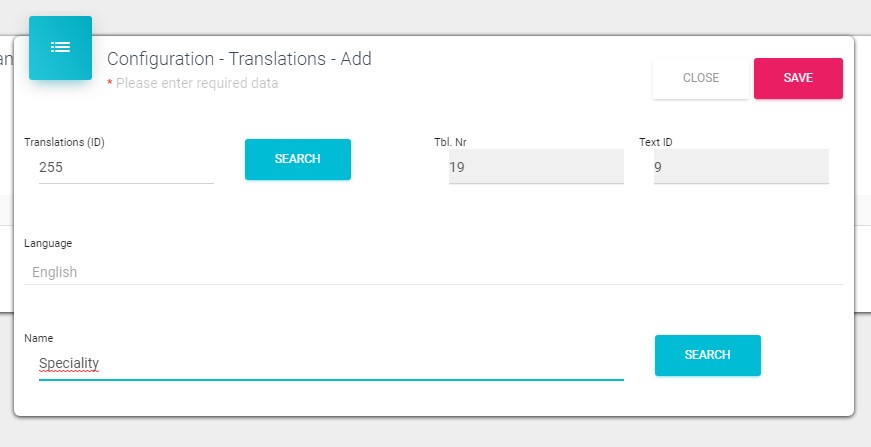Click the Text ID label
Viewport: 871px width, 447px height.
tap(656, 142)
